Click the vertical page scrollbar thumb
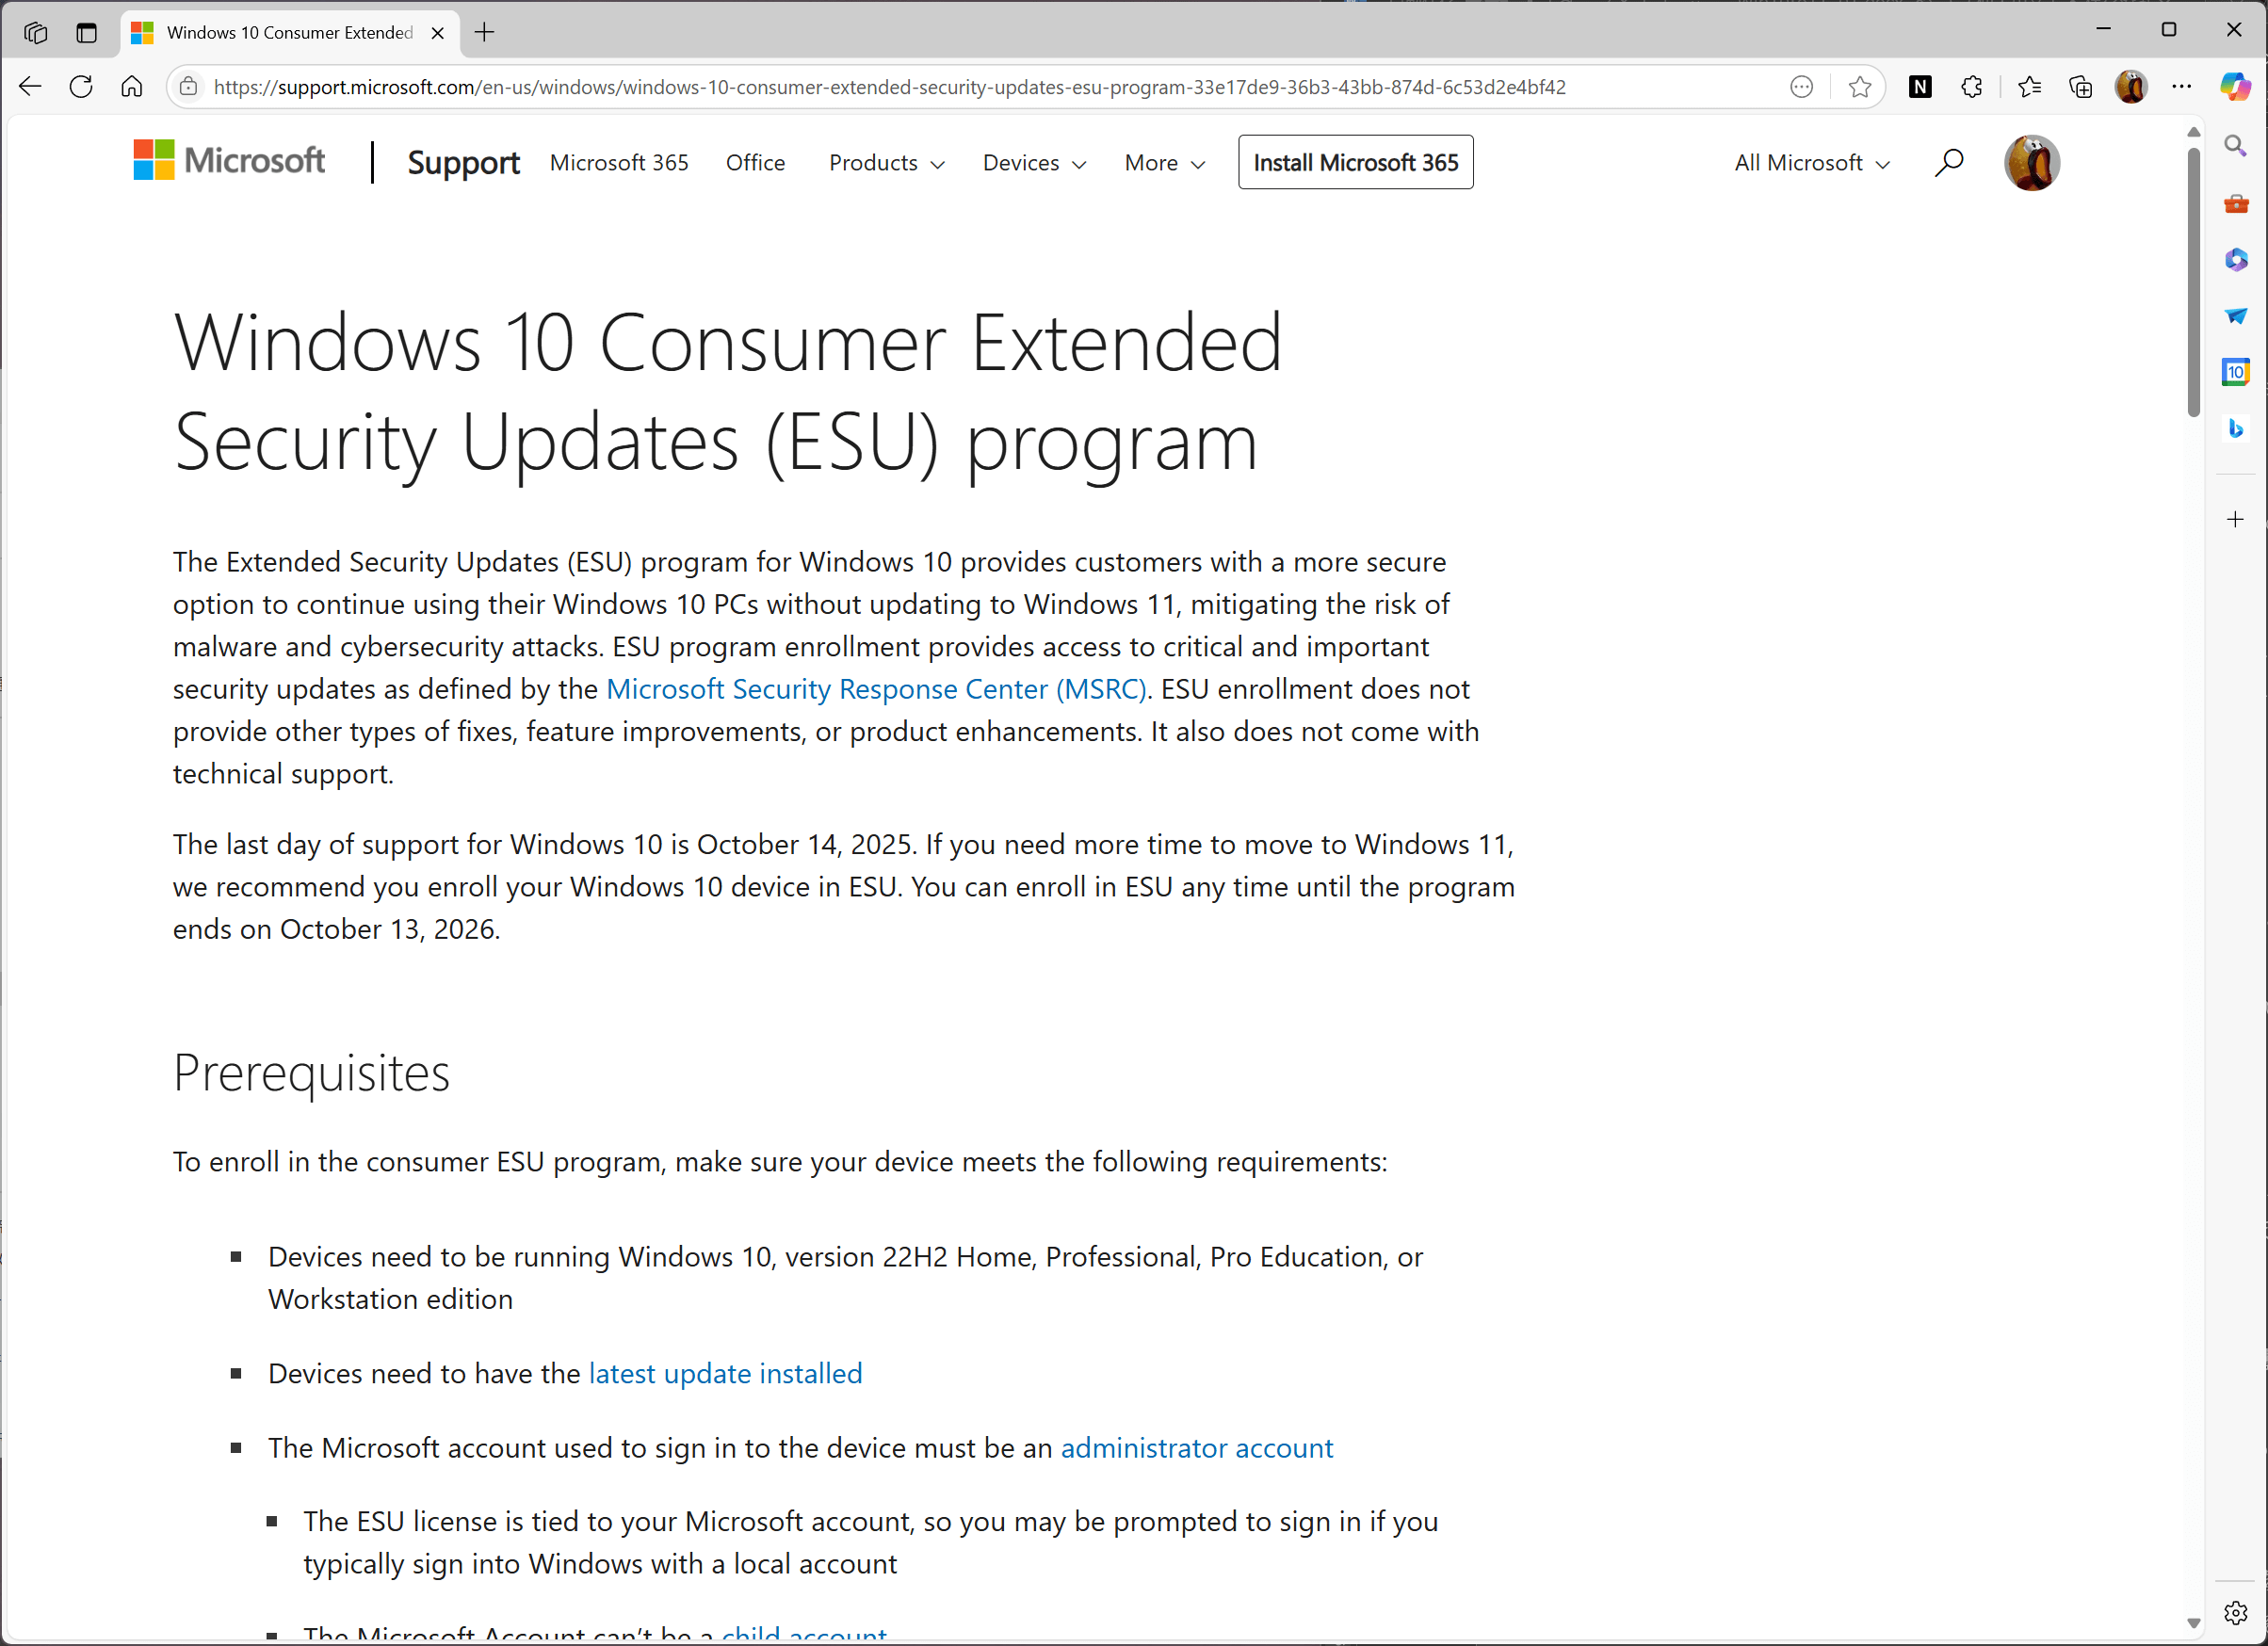Viewport: 2268px width, 1646px height. tap(2193, 282)
